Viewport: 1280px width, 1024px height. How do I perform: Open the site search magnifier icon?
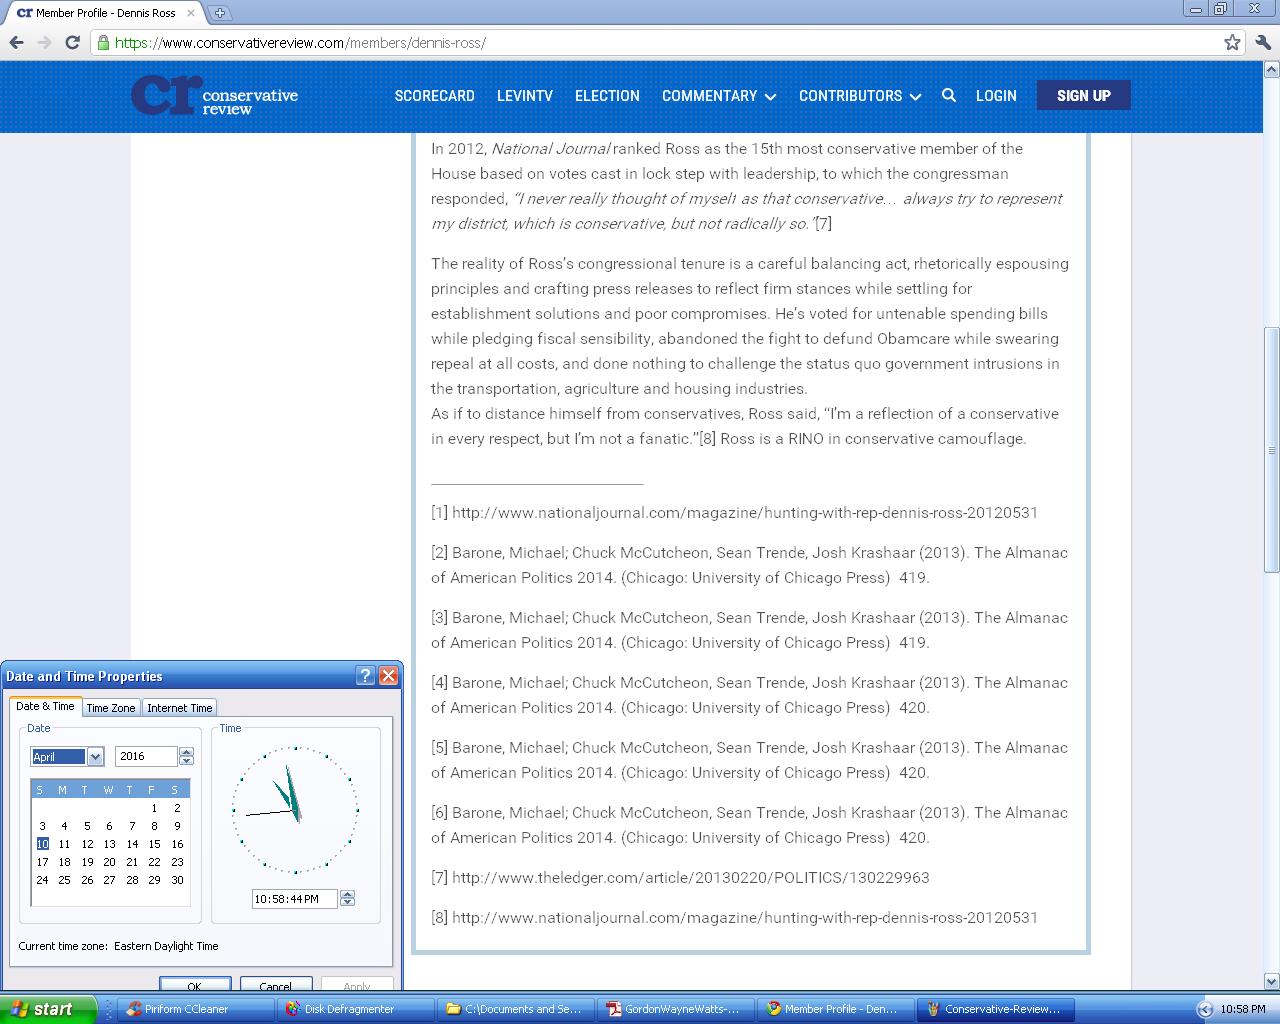pyautogui.click(x=949, y=95)
